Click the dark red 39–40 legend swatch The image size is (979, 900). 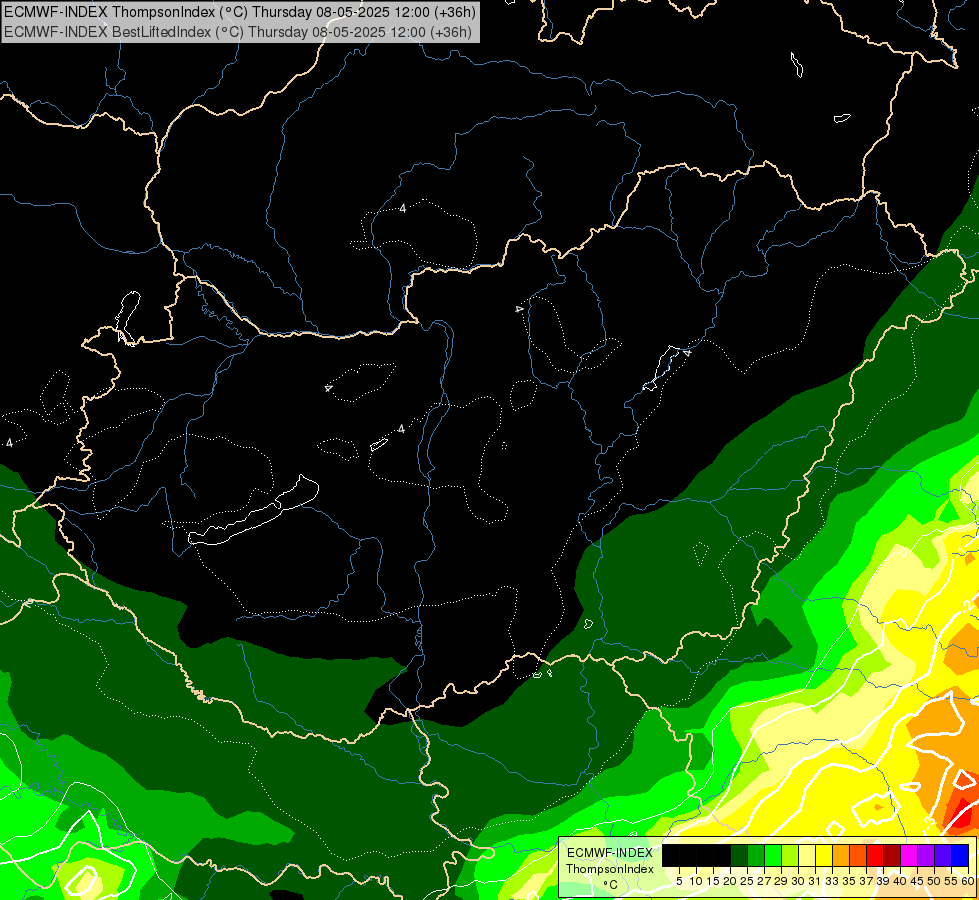pos(892,855)
